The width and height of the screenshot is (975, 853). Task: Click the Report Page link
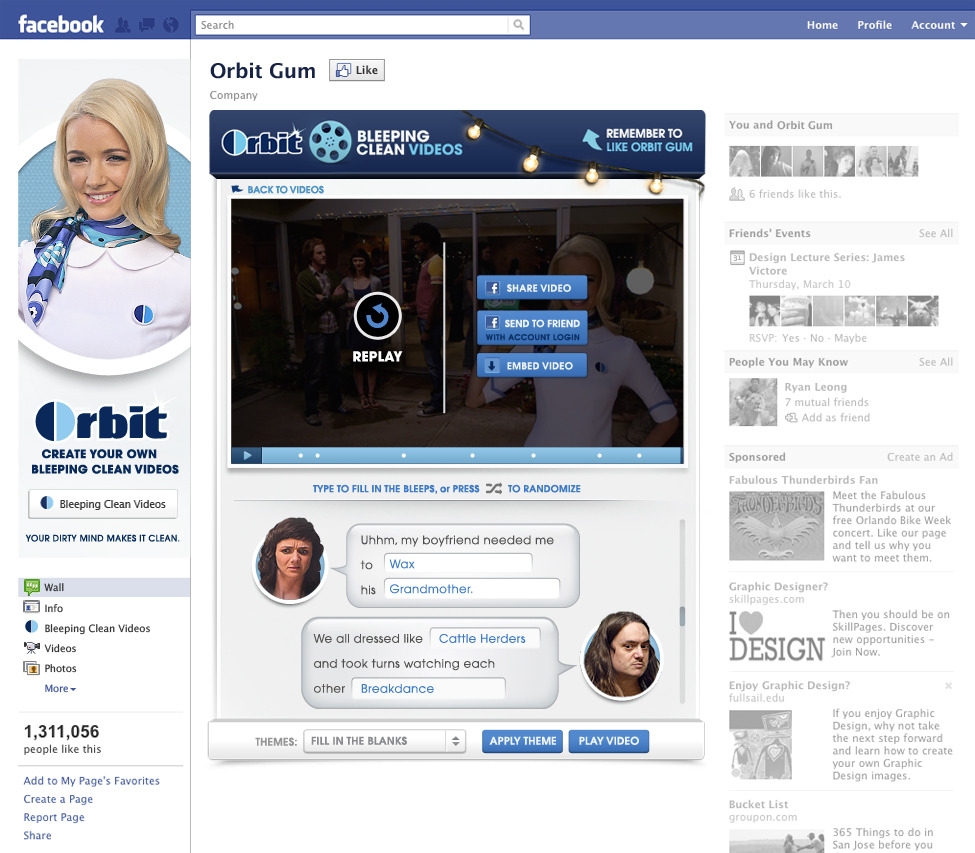pyautogui.click(x=54, y=817)
